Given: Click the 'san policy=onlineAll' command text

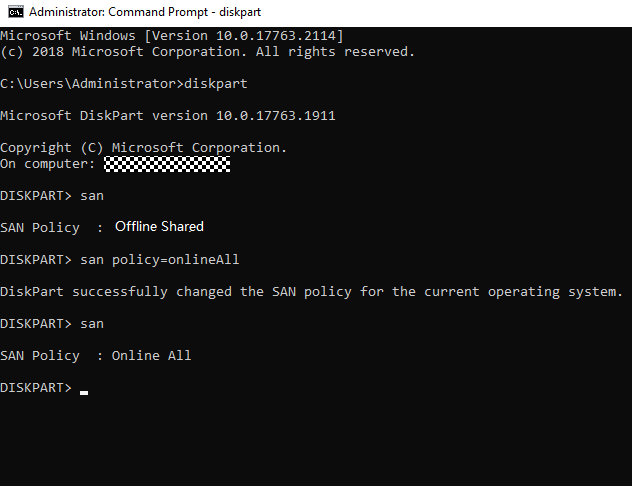Looking at the screenshot, I should [160, 260].
